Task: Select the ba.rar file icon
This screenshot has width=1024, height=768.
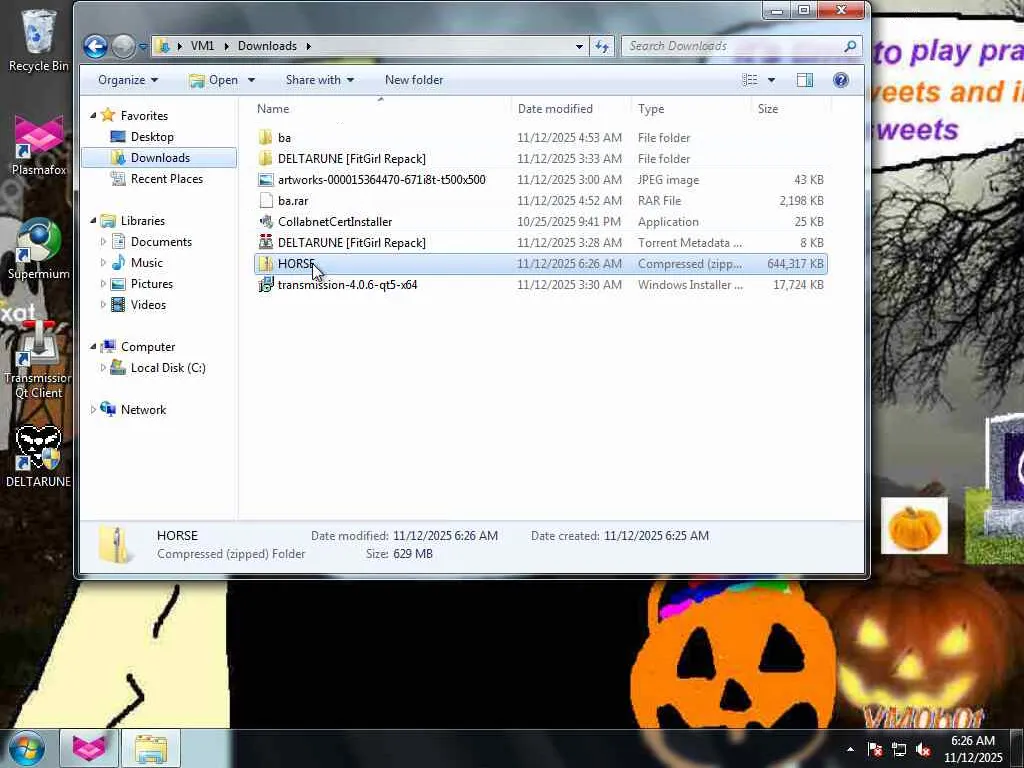Action: (x=265, y=200)
